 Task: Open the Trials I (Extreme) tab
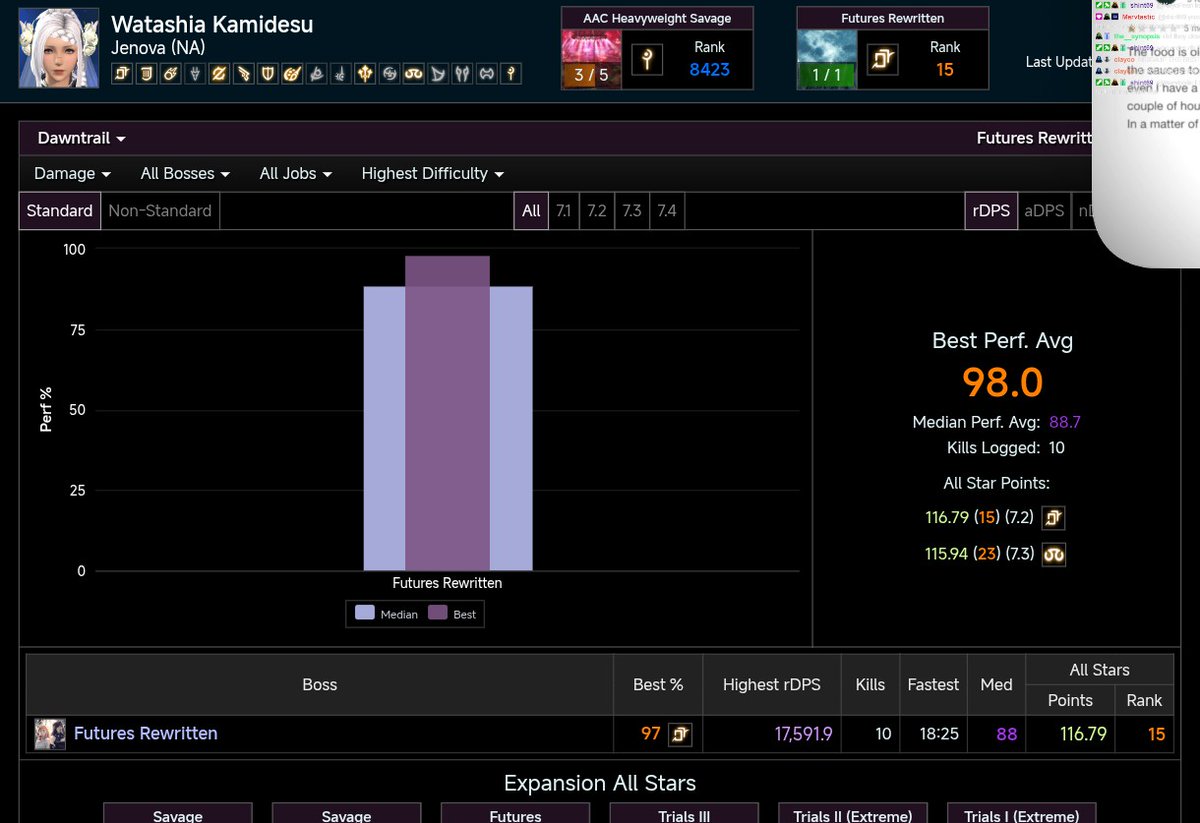[x=1022, y=813]
